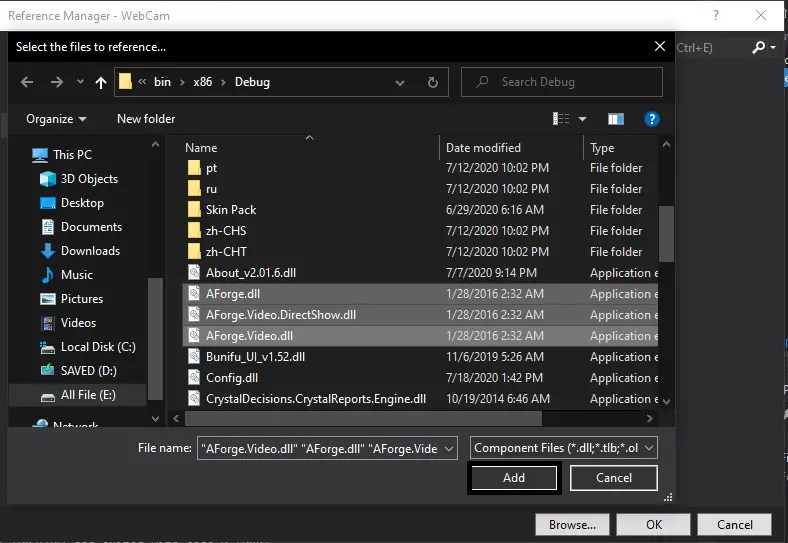Click the Reference Manager help question mark
Viewport: 788px width, 543px height.
click(x=716, y=16)
